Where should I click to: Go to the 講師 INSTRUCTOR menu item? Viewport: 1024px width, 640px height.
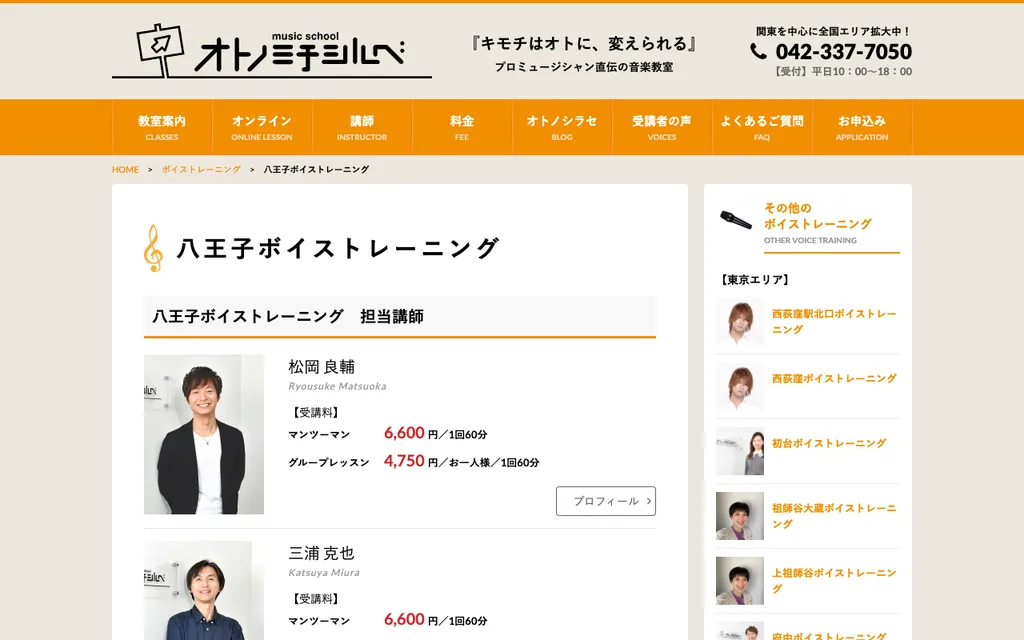[362, 127]
